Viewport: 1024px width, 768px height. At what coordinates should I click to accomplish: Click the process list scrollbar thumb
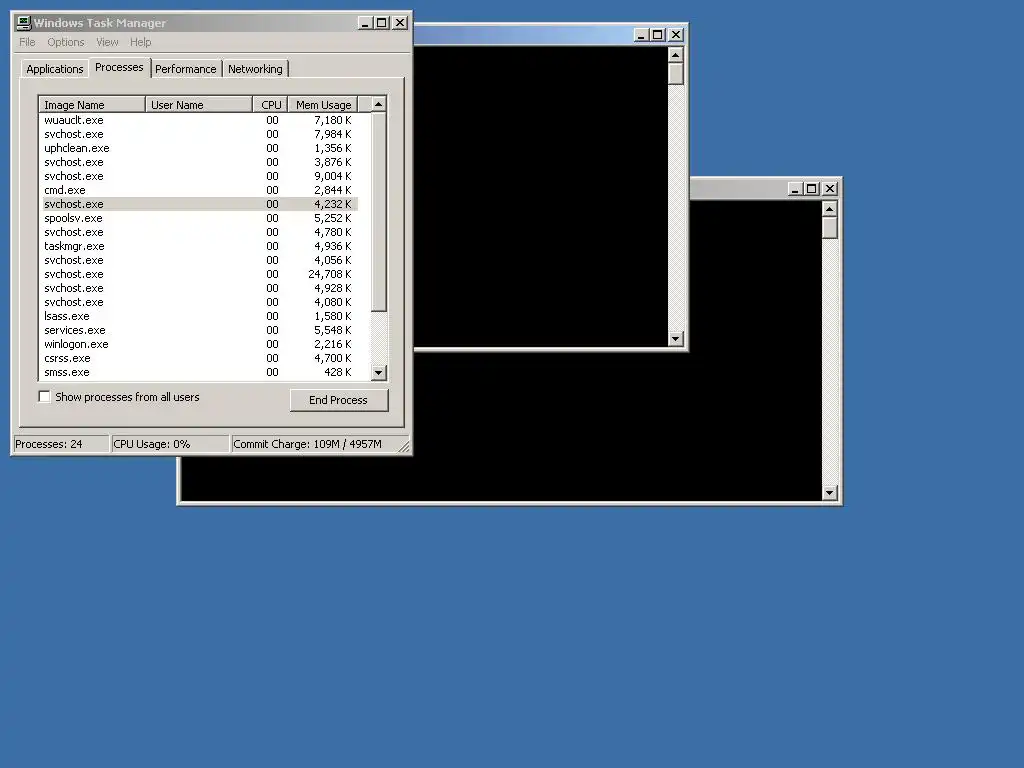tap(379, 212)
